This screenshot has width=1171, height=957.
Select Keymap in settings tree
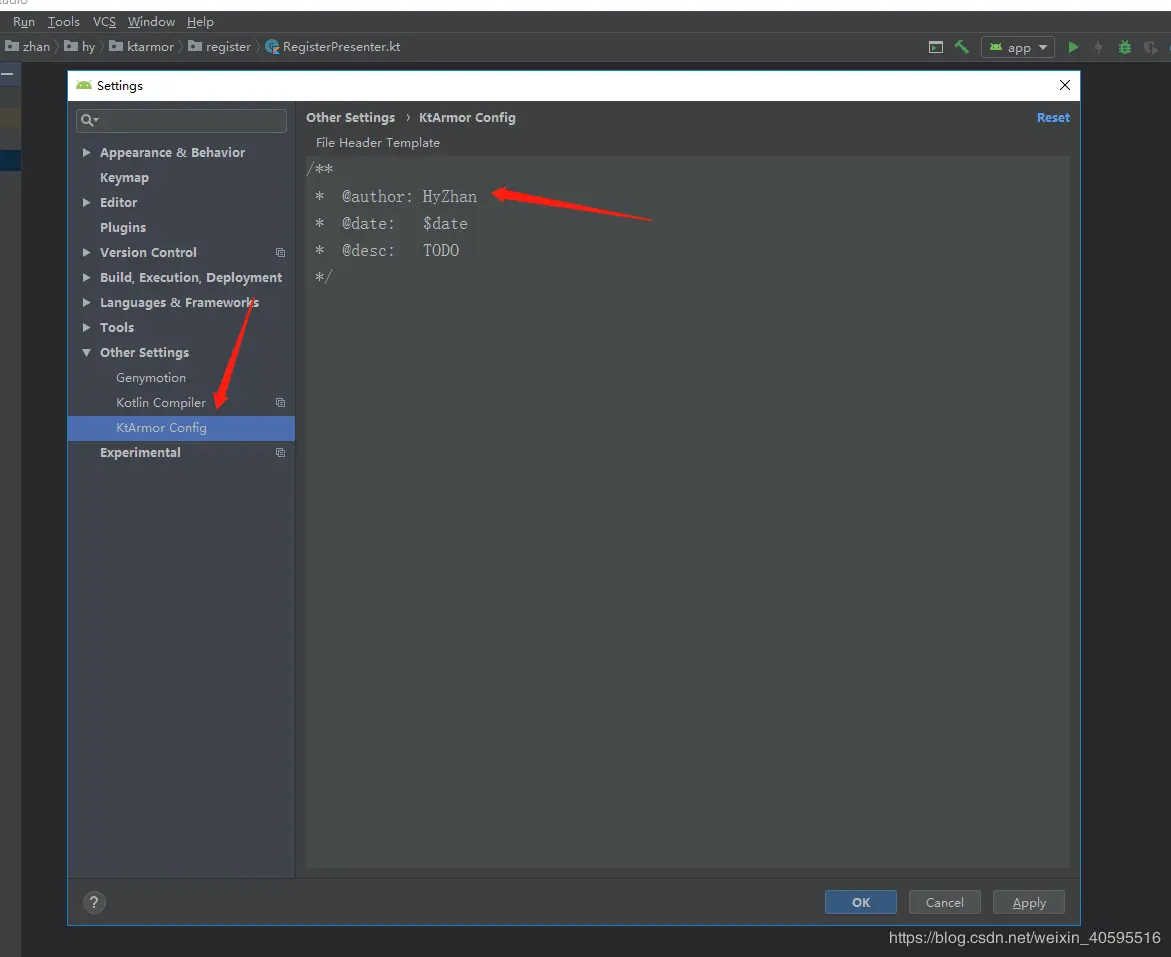click(x=124, y=178)
